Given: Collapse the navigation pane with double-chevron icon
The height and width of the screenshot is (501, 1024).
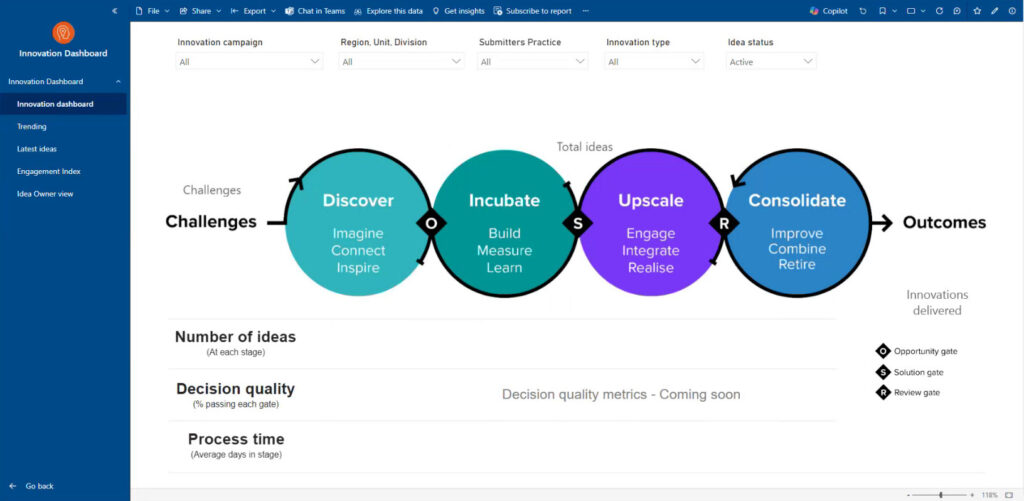Looking at the screenshot, I should [x=115, y=11].
